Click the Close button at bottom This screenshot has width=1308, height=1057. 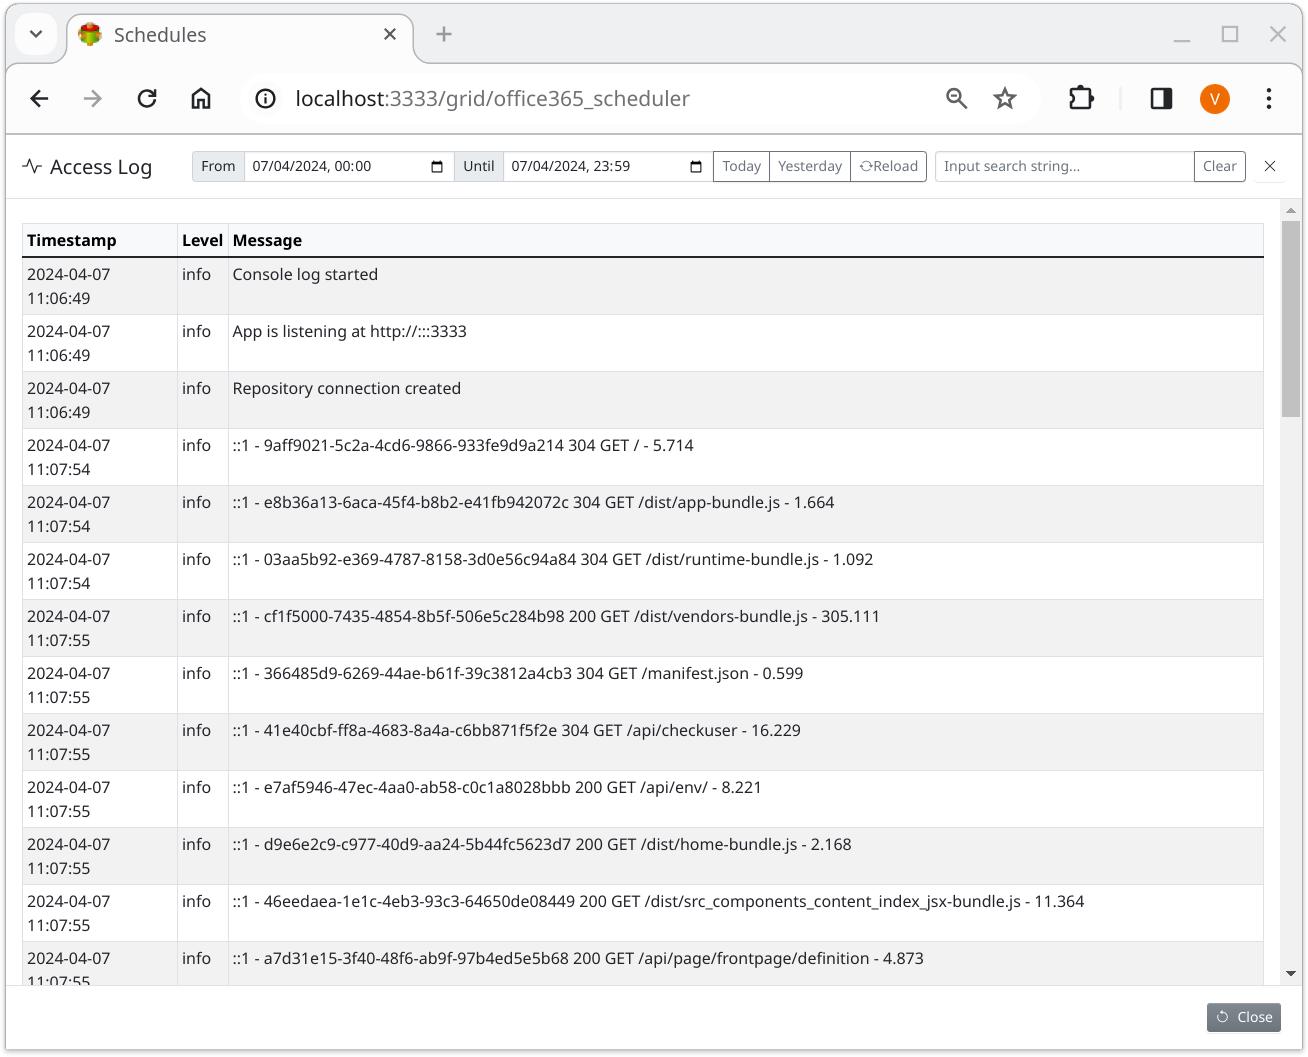(x=1244, y=1017)
